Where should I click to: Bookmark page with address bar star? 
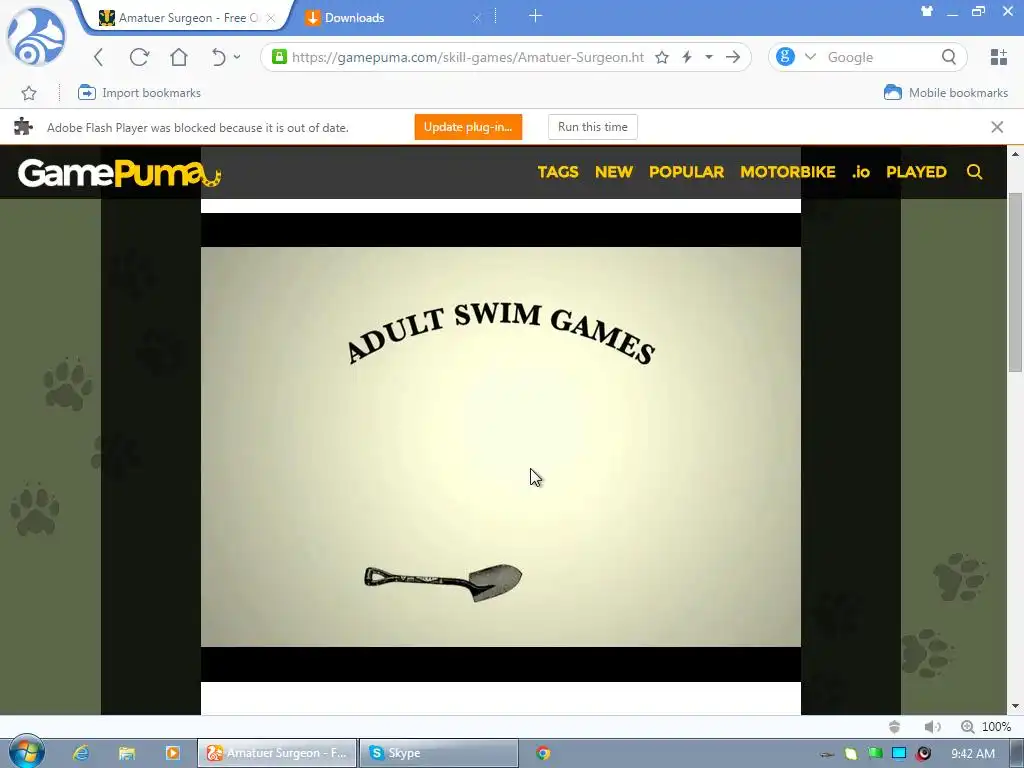[662, 57]
